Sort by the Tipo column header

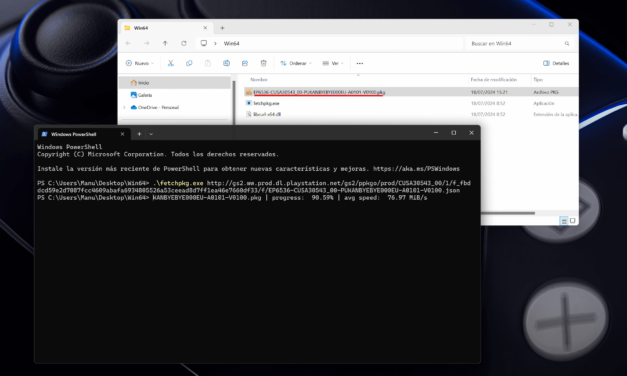(x=538, y=80)
